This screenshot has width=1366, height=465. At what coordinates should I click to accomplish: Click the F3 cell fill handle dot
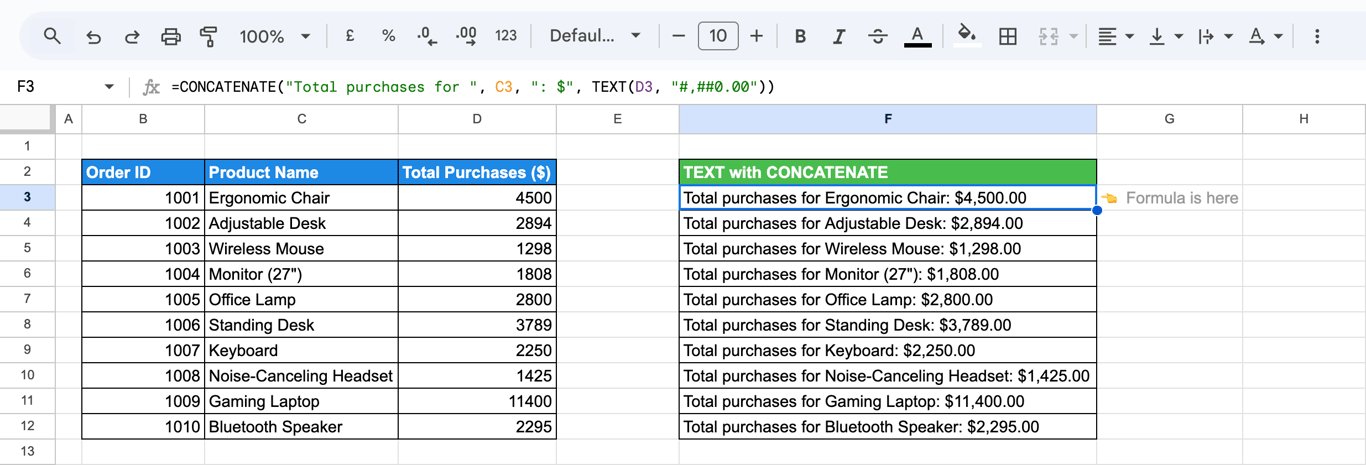[x=1097, y=210]
